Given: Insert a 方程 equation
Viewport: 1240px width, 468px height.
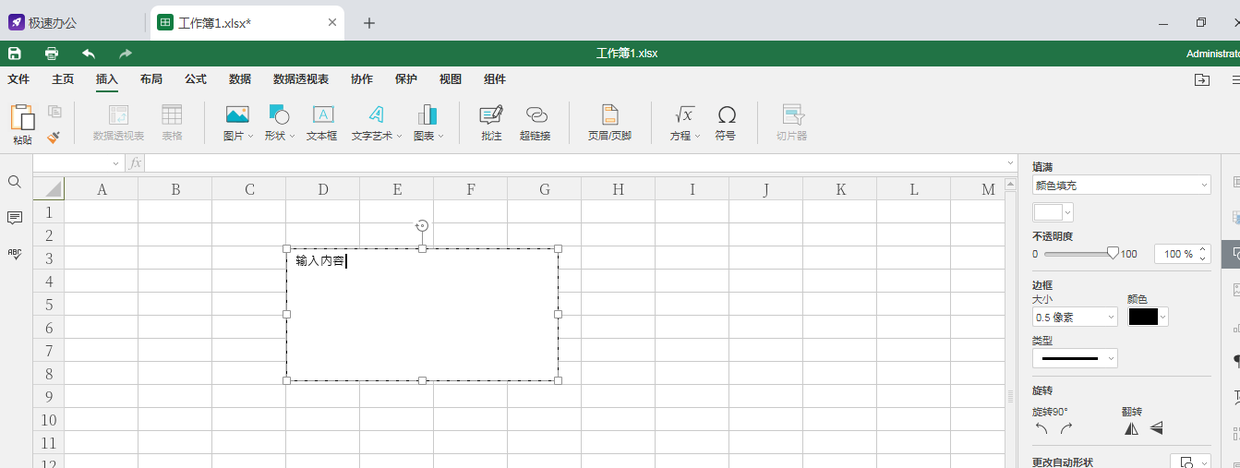Looking at the screenshot, I should pos(685,122).
